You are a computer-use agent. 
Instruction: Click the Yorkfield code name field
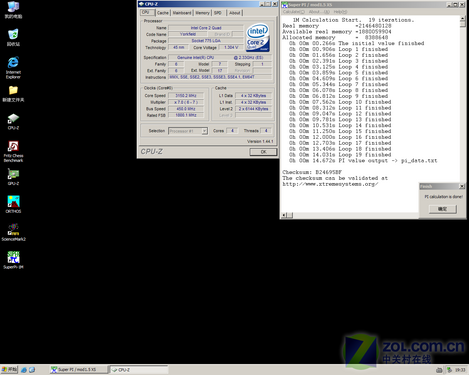pyautogui.click(x=188, y=34)
